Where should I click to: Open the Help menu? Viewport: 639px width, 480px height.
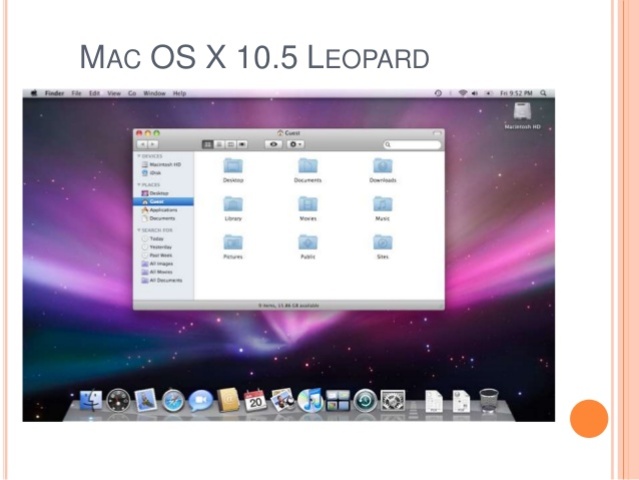(179, 93)
